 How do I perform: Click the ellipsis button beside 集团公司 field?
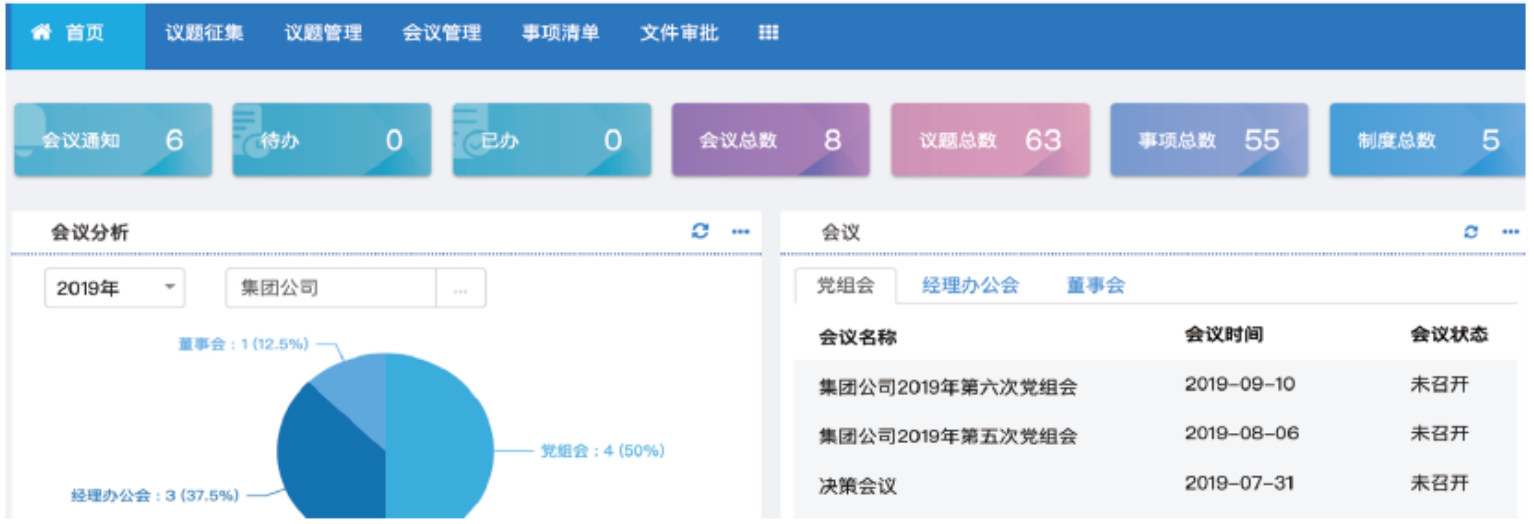coord(461,288)
